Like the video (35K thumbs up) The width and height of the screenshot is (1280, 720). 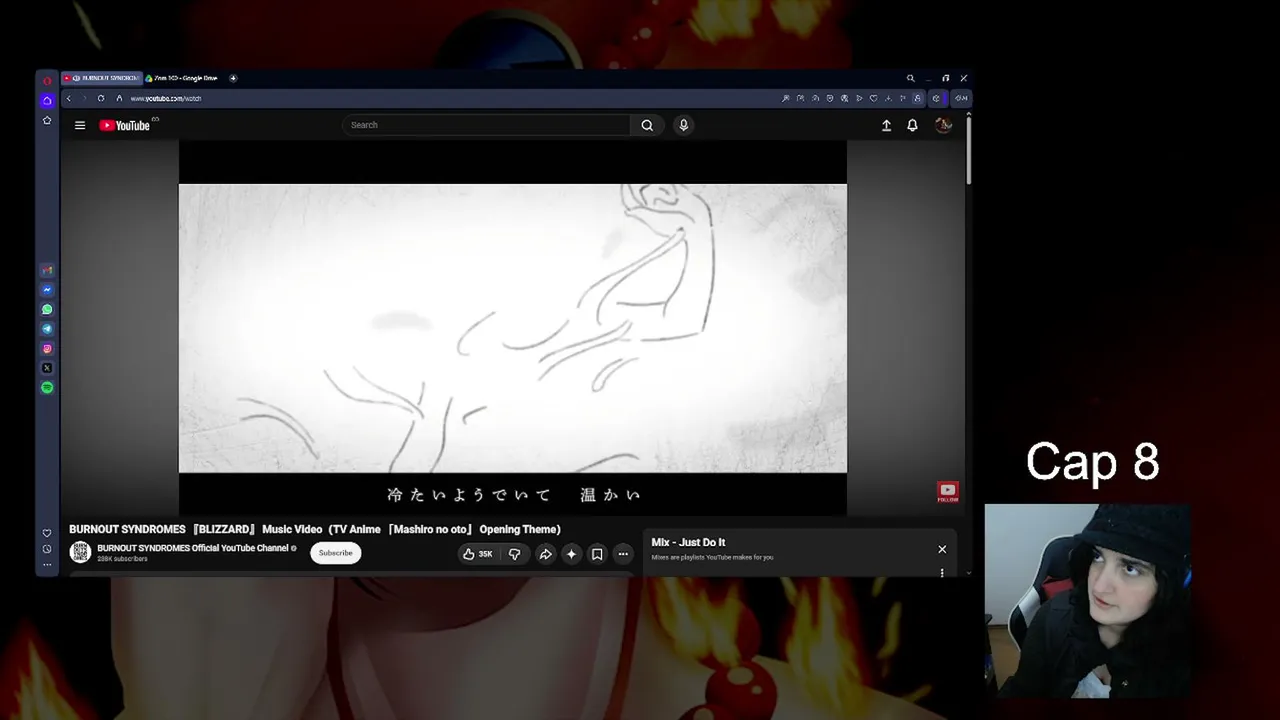[x=477, y=553]
